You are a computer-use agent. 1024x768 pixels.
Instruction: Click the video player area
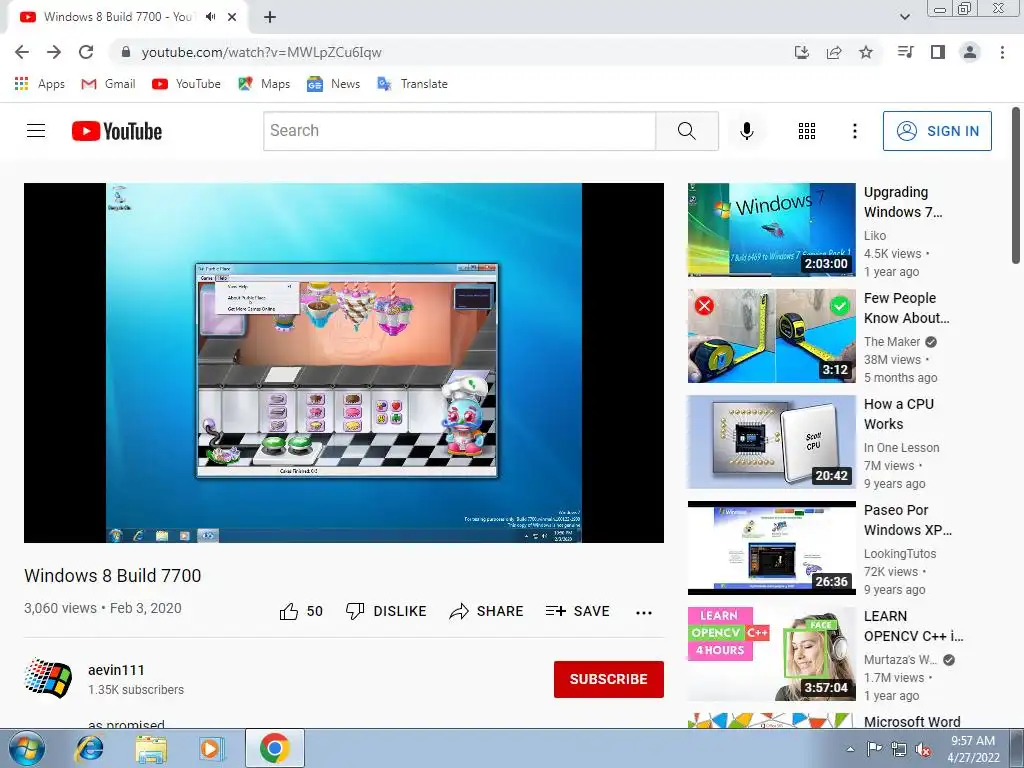pos(344,362)
